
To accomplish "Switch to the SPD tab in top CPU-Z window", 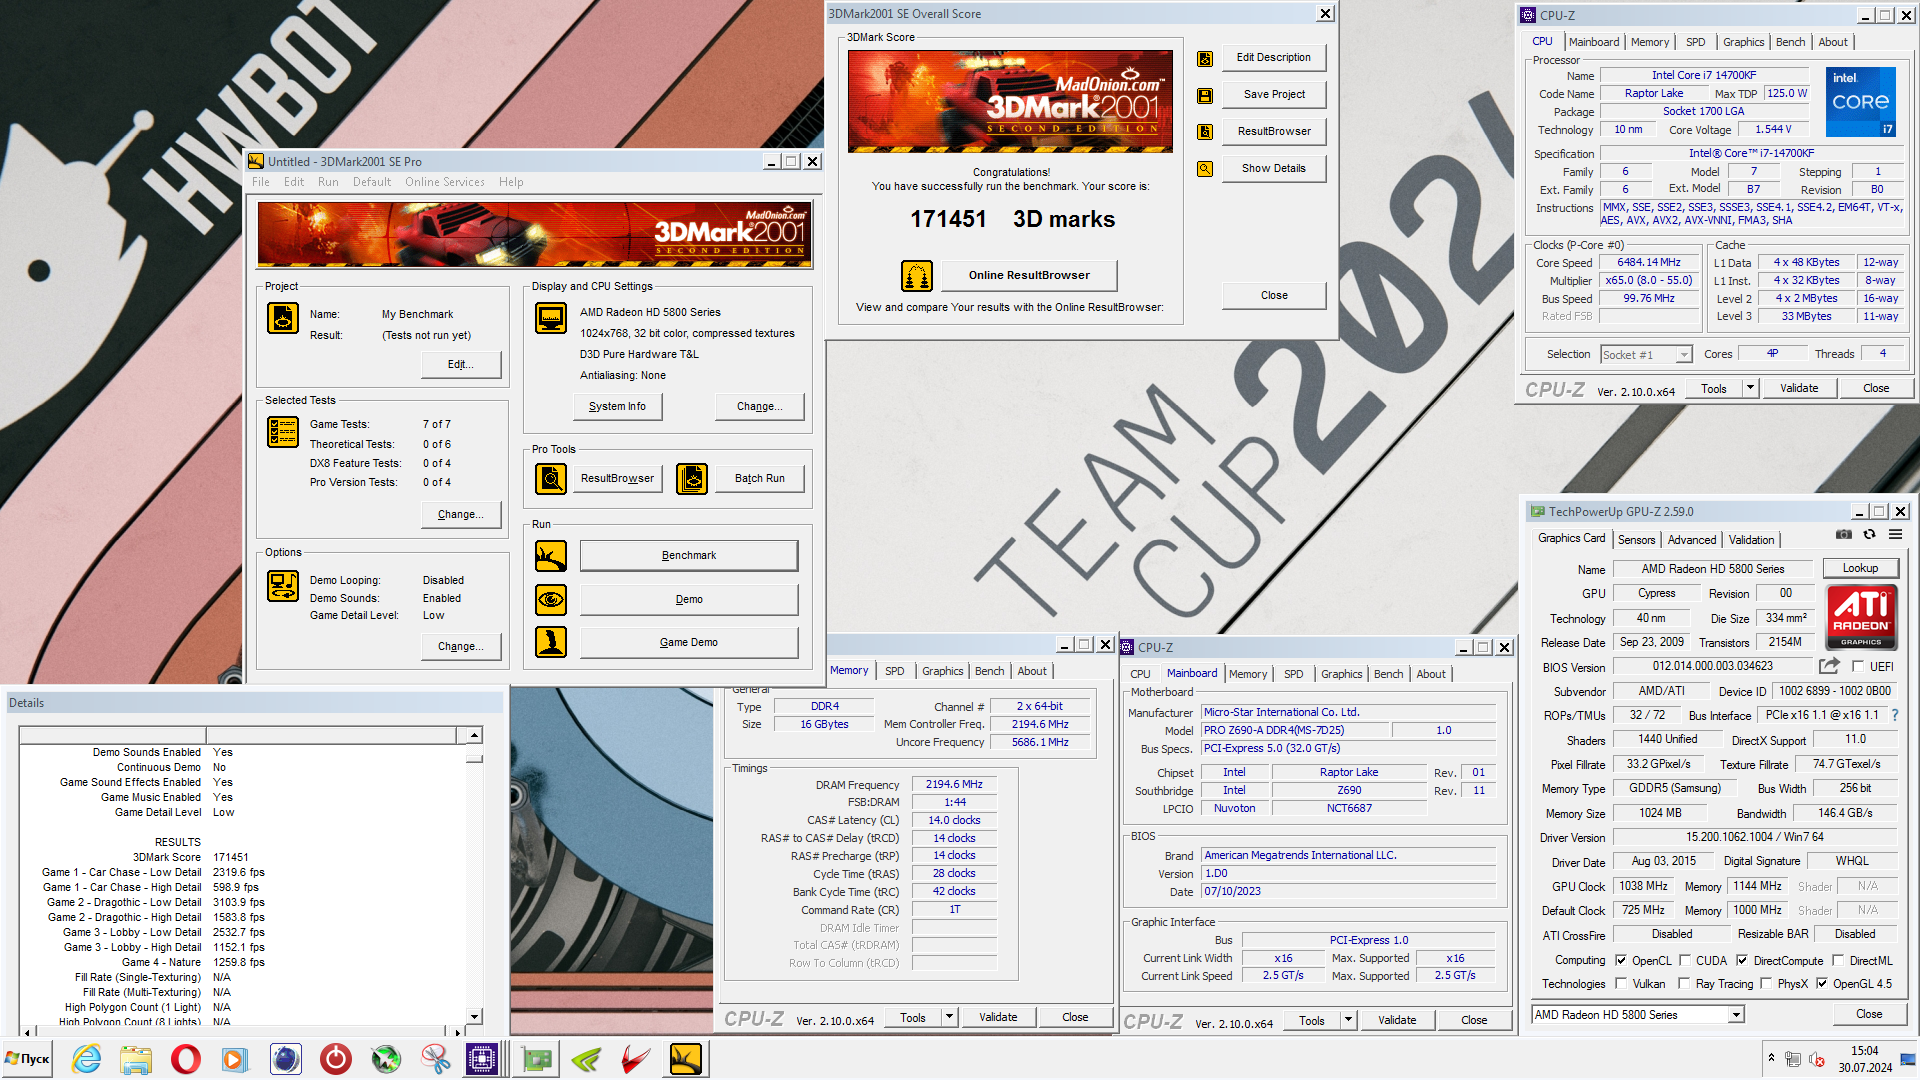I will [1695, 42].
